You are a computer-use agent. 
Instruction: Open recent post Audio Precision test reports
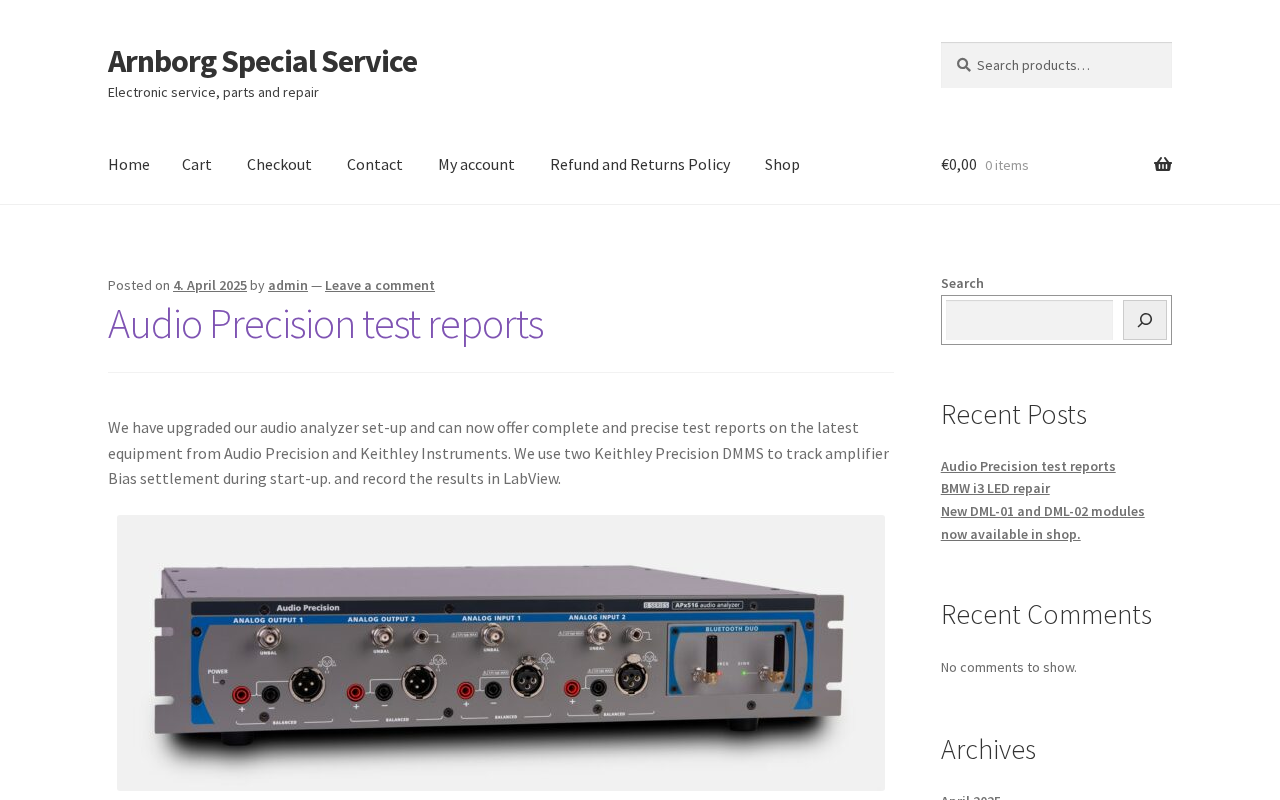1028,466
